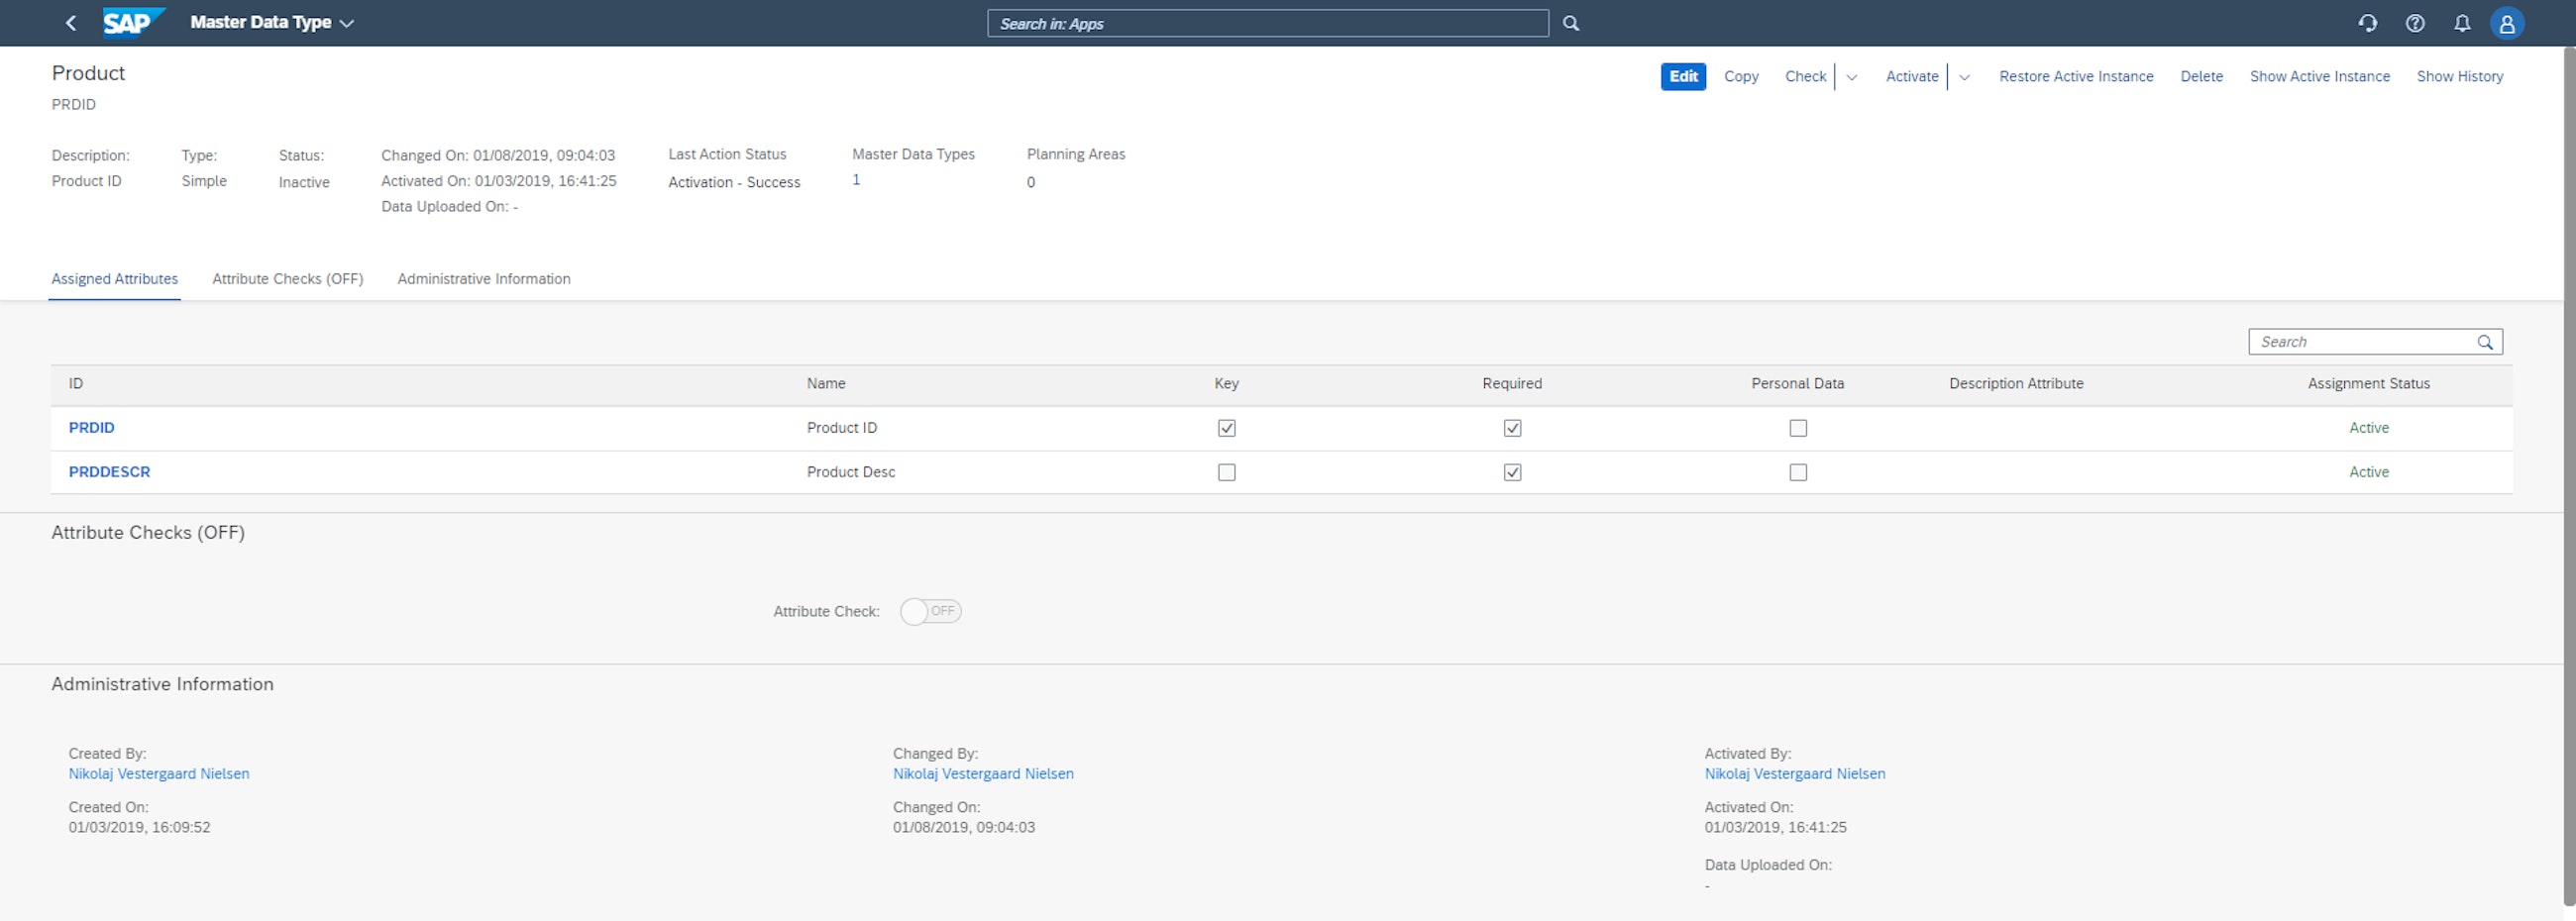Check the Key checkbox for Product Desc
This screenshot has height=921, width=2576.
1227,472
